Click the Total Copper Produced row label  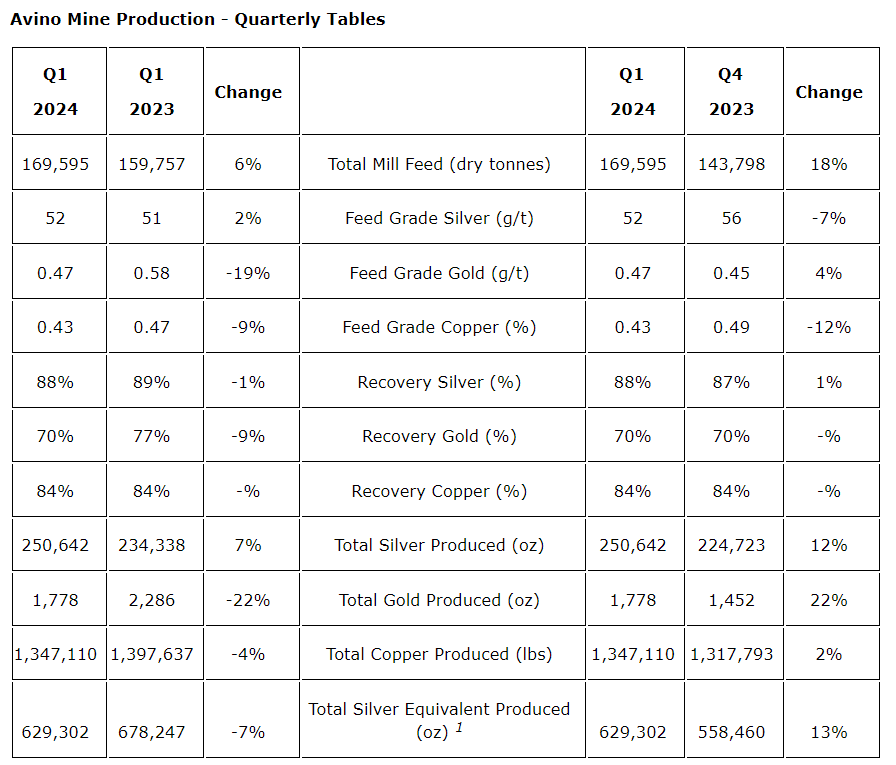pos(439,654)
